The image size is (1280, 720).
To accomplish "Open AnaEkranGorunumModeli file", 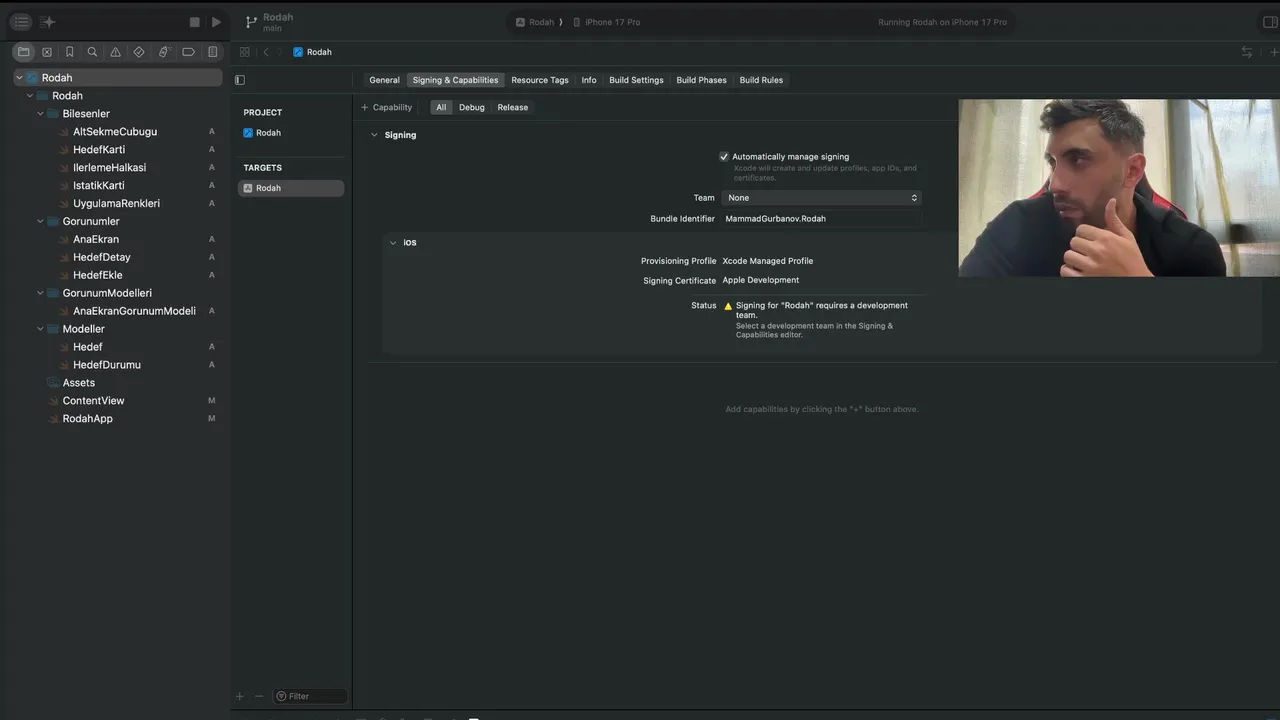I will click(134, 311).
